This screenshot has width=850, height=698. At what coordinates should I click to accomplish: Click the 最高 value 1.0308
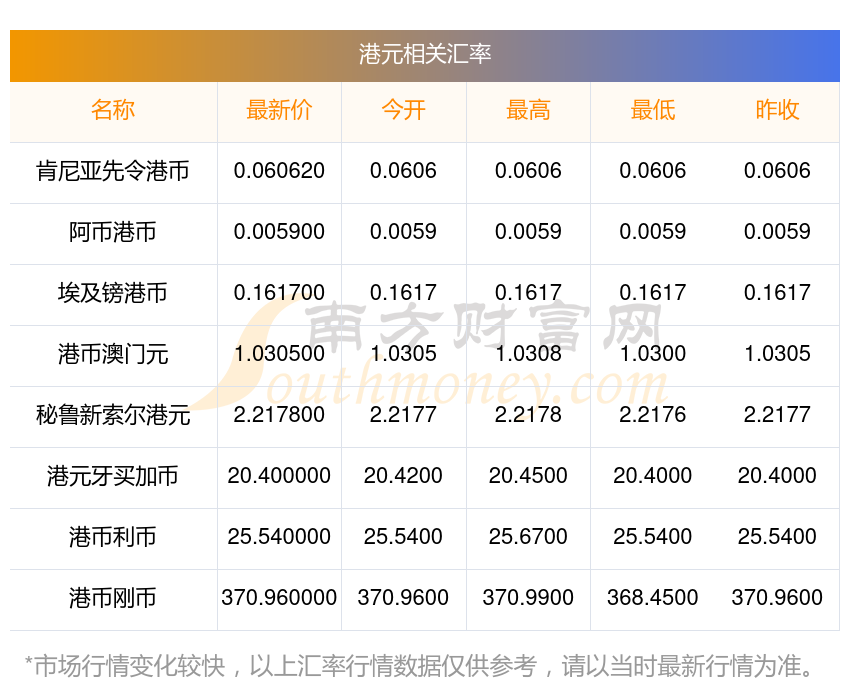click(x=528, y=354)
